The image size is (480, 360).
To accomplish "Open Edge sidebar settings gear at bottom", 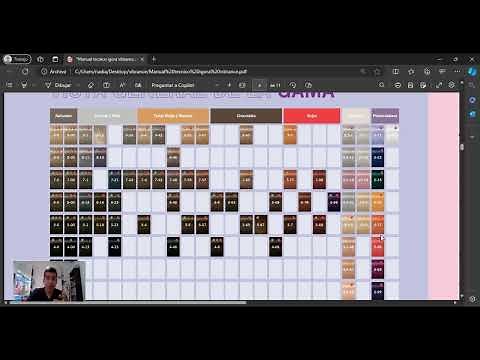I will (472, 299).
